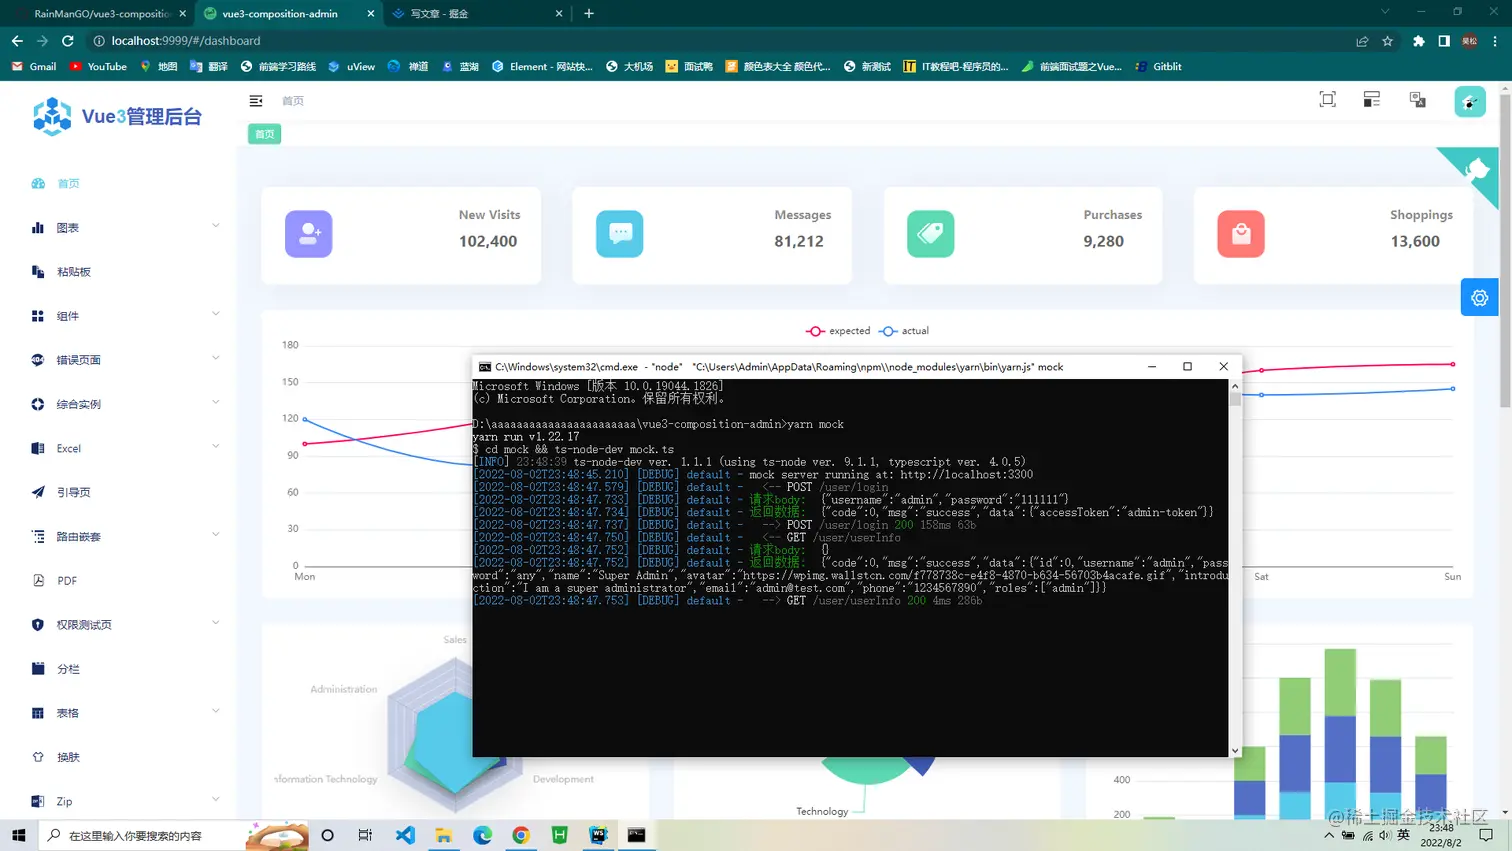Click the Messages chat bubble icon
The height and width of the screenshot is (851, 1512).
click(620, 234)
